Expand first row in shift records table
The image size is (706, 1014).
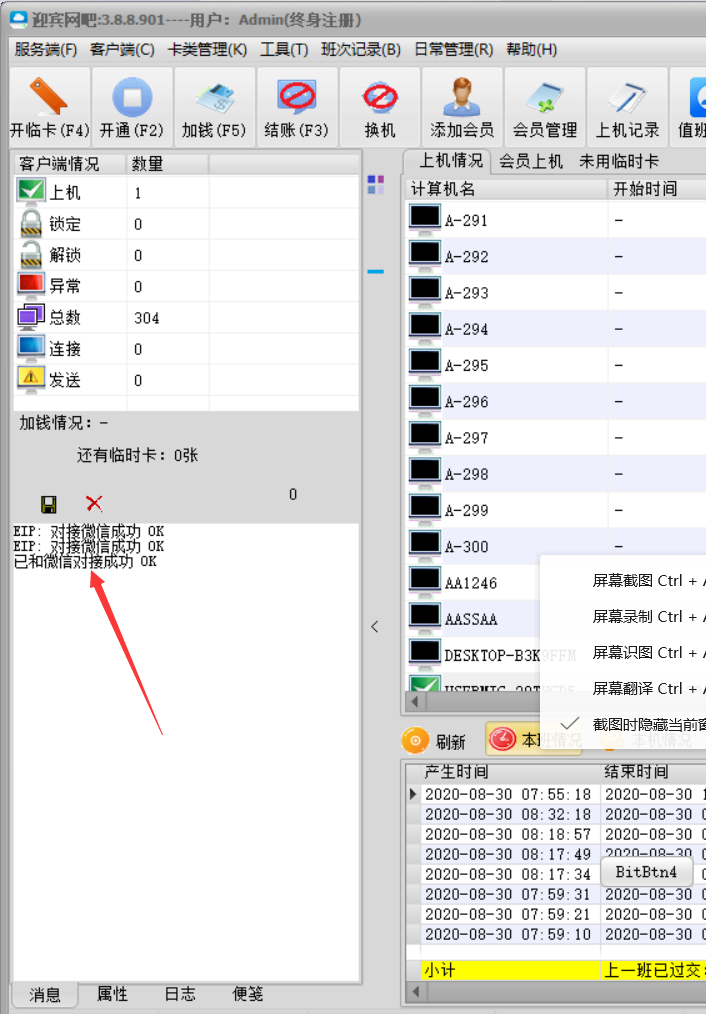click(x=415, y=794)
